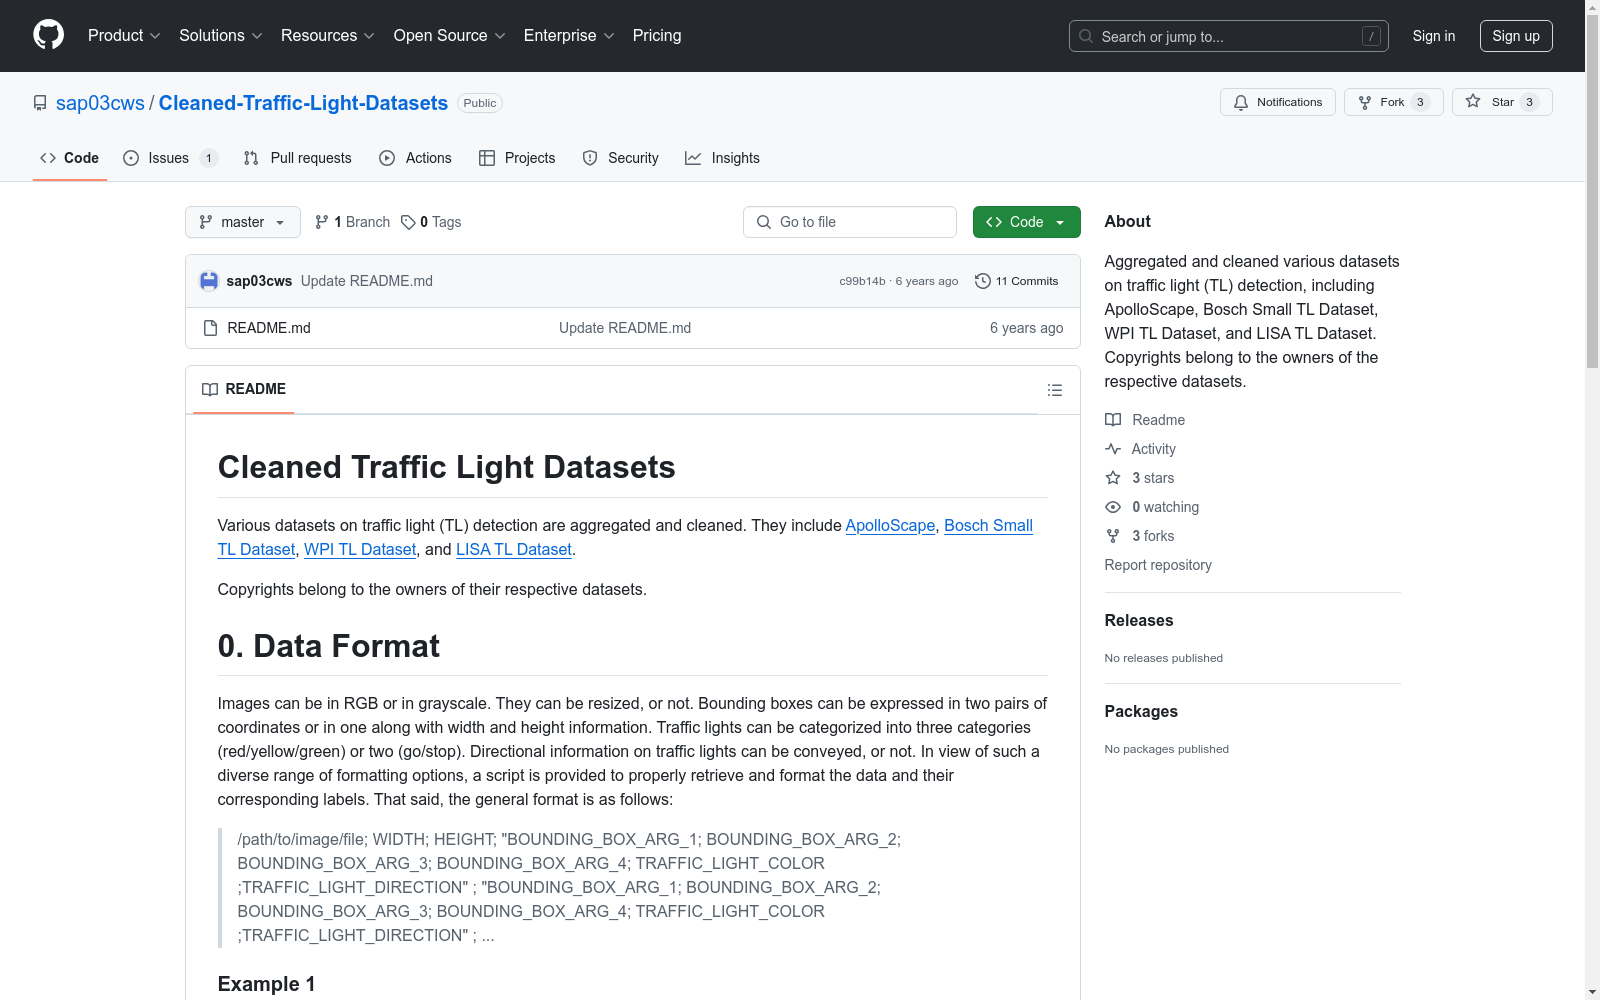Open the sap03cws owner profile link
Screen dimensions: 1600x1000
coord(100,103)
